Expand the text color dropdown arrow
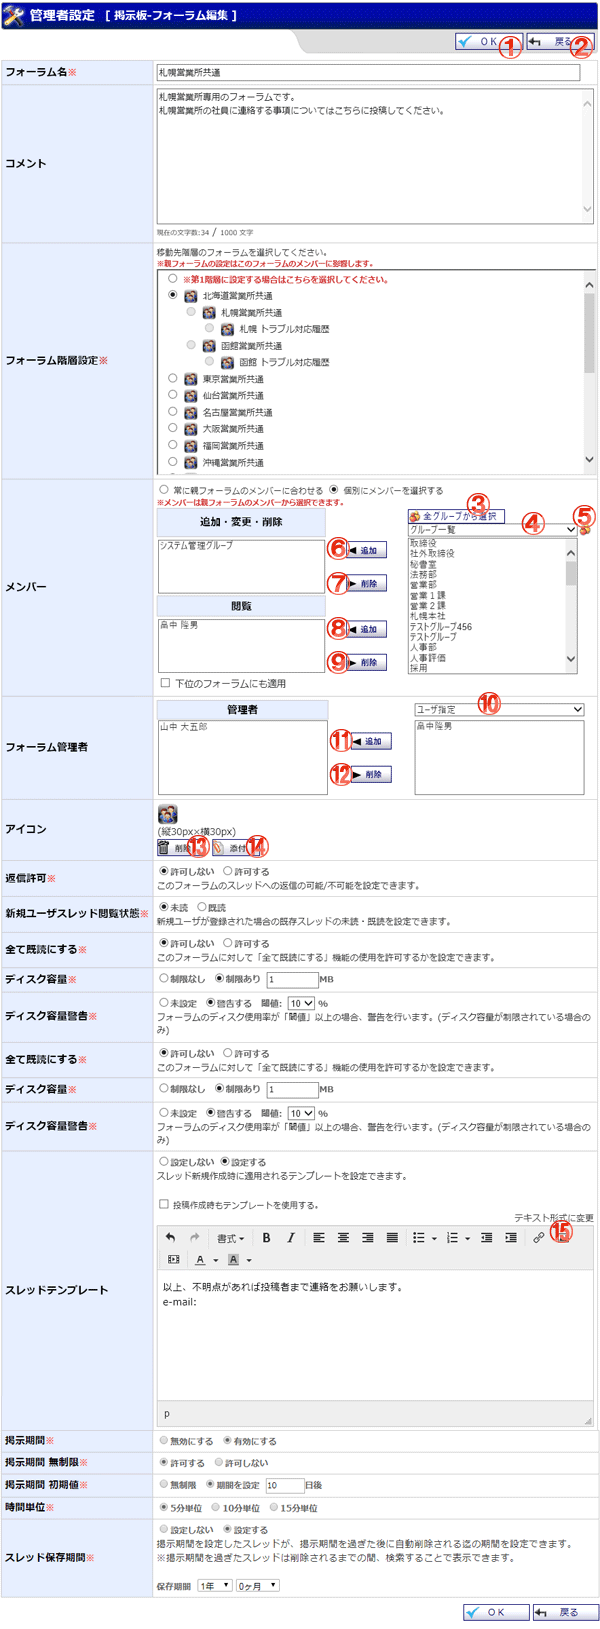Viewport: 600px width, 1629px height. [x=215, y=1260]
